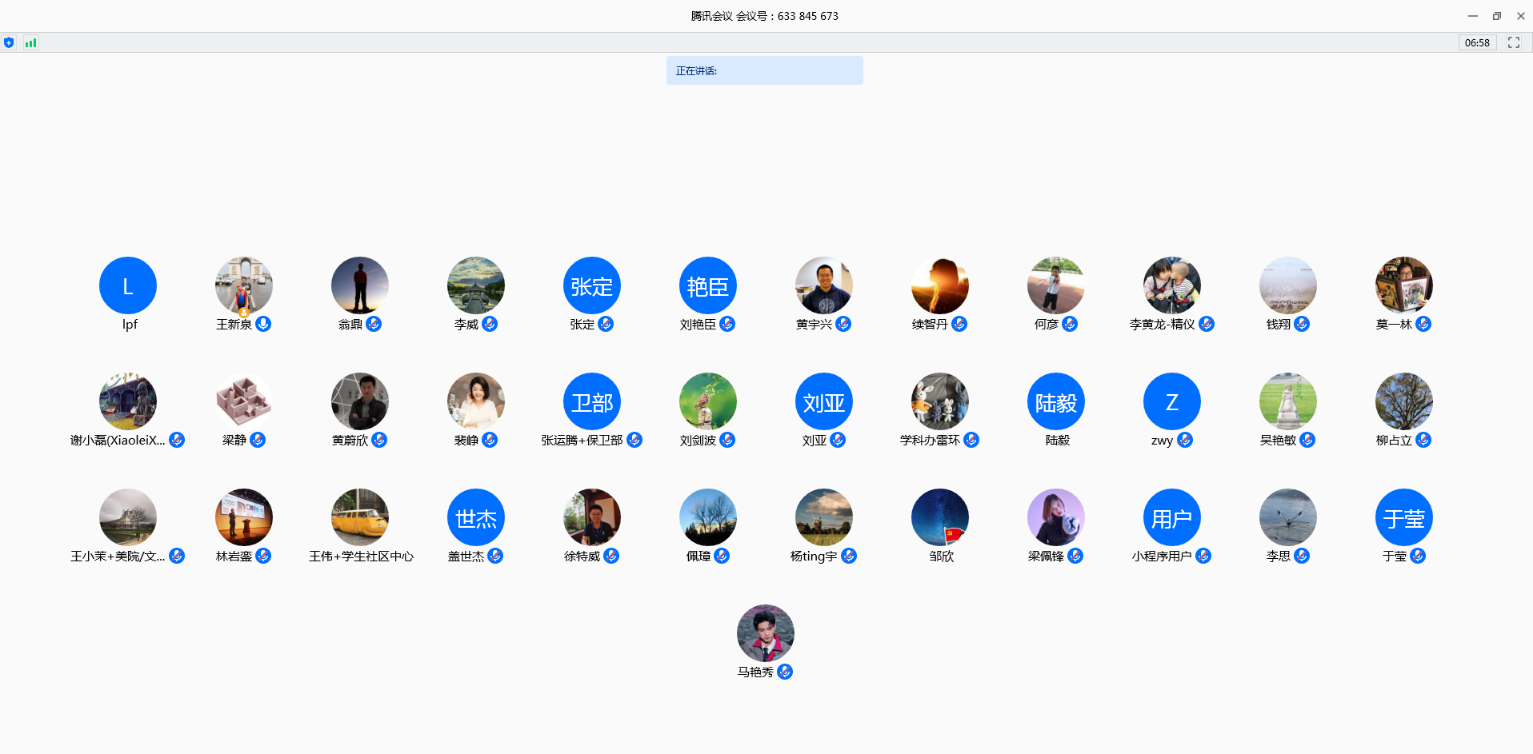Click the microphone icon beside 王新泉
Image resolution: width=1533 pixels, height=754 pixels.
(x=263, y=324)
